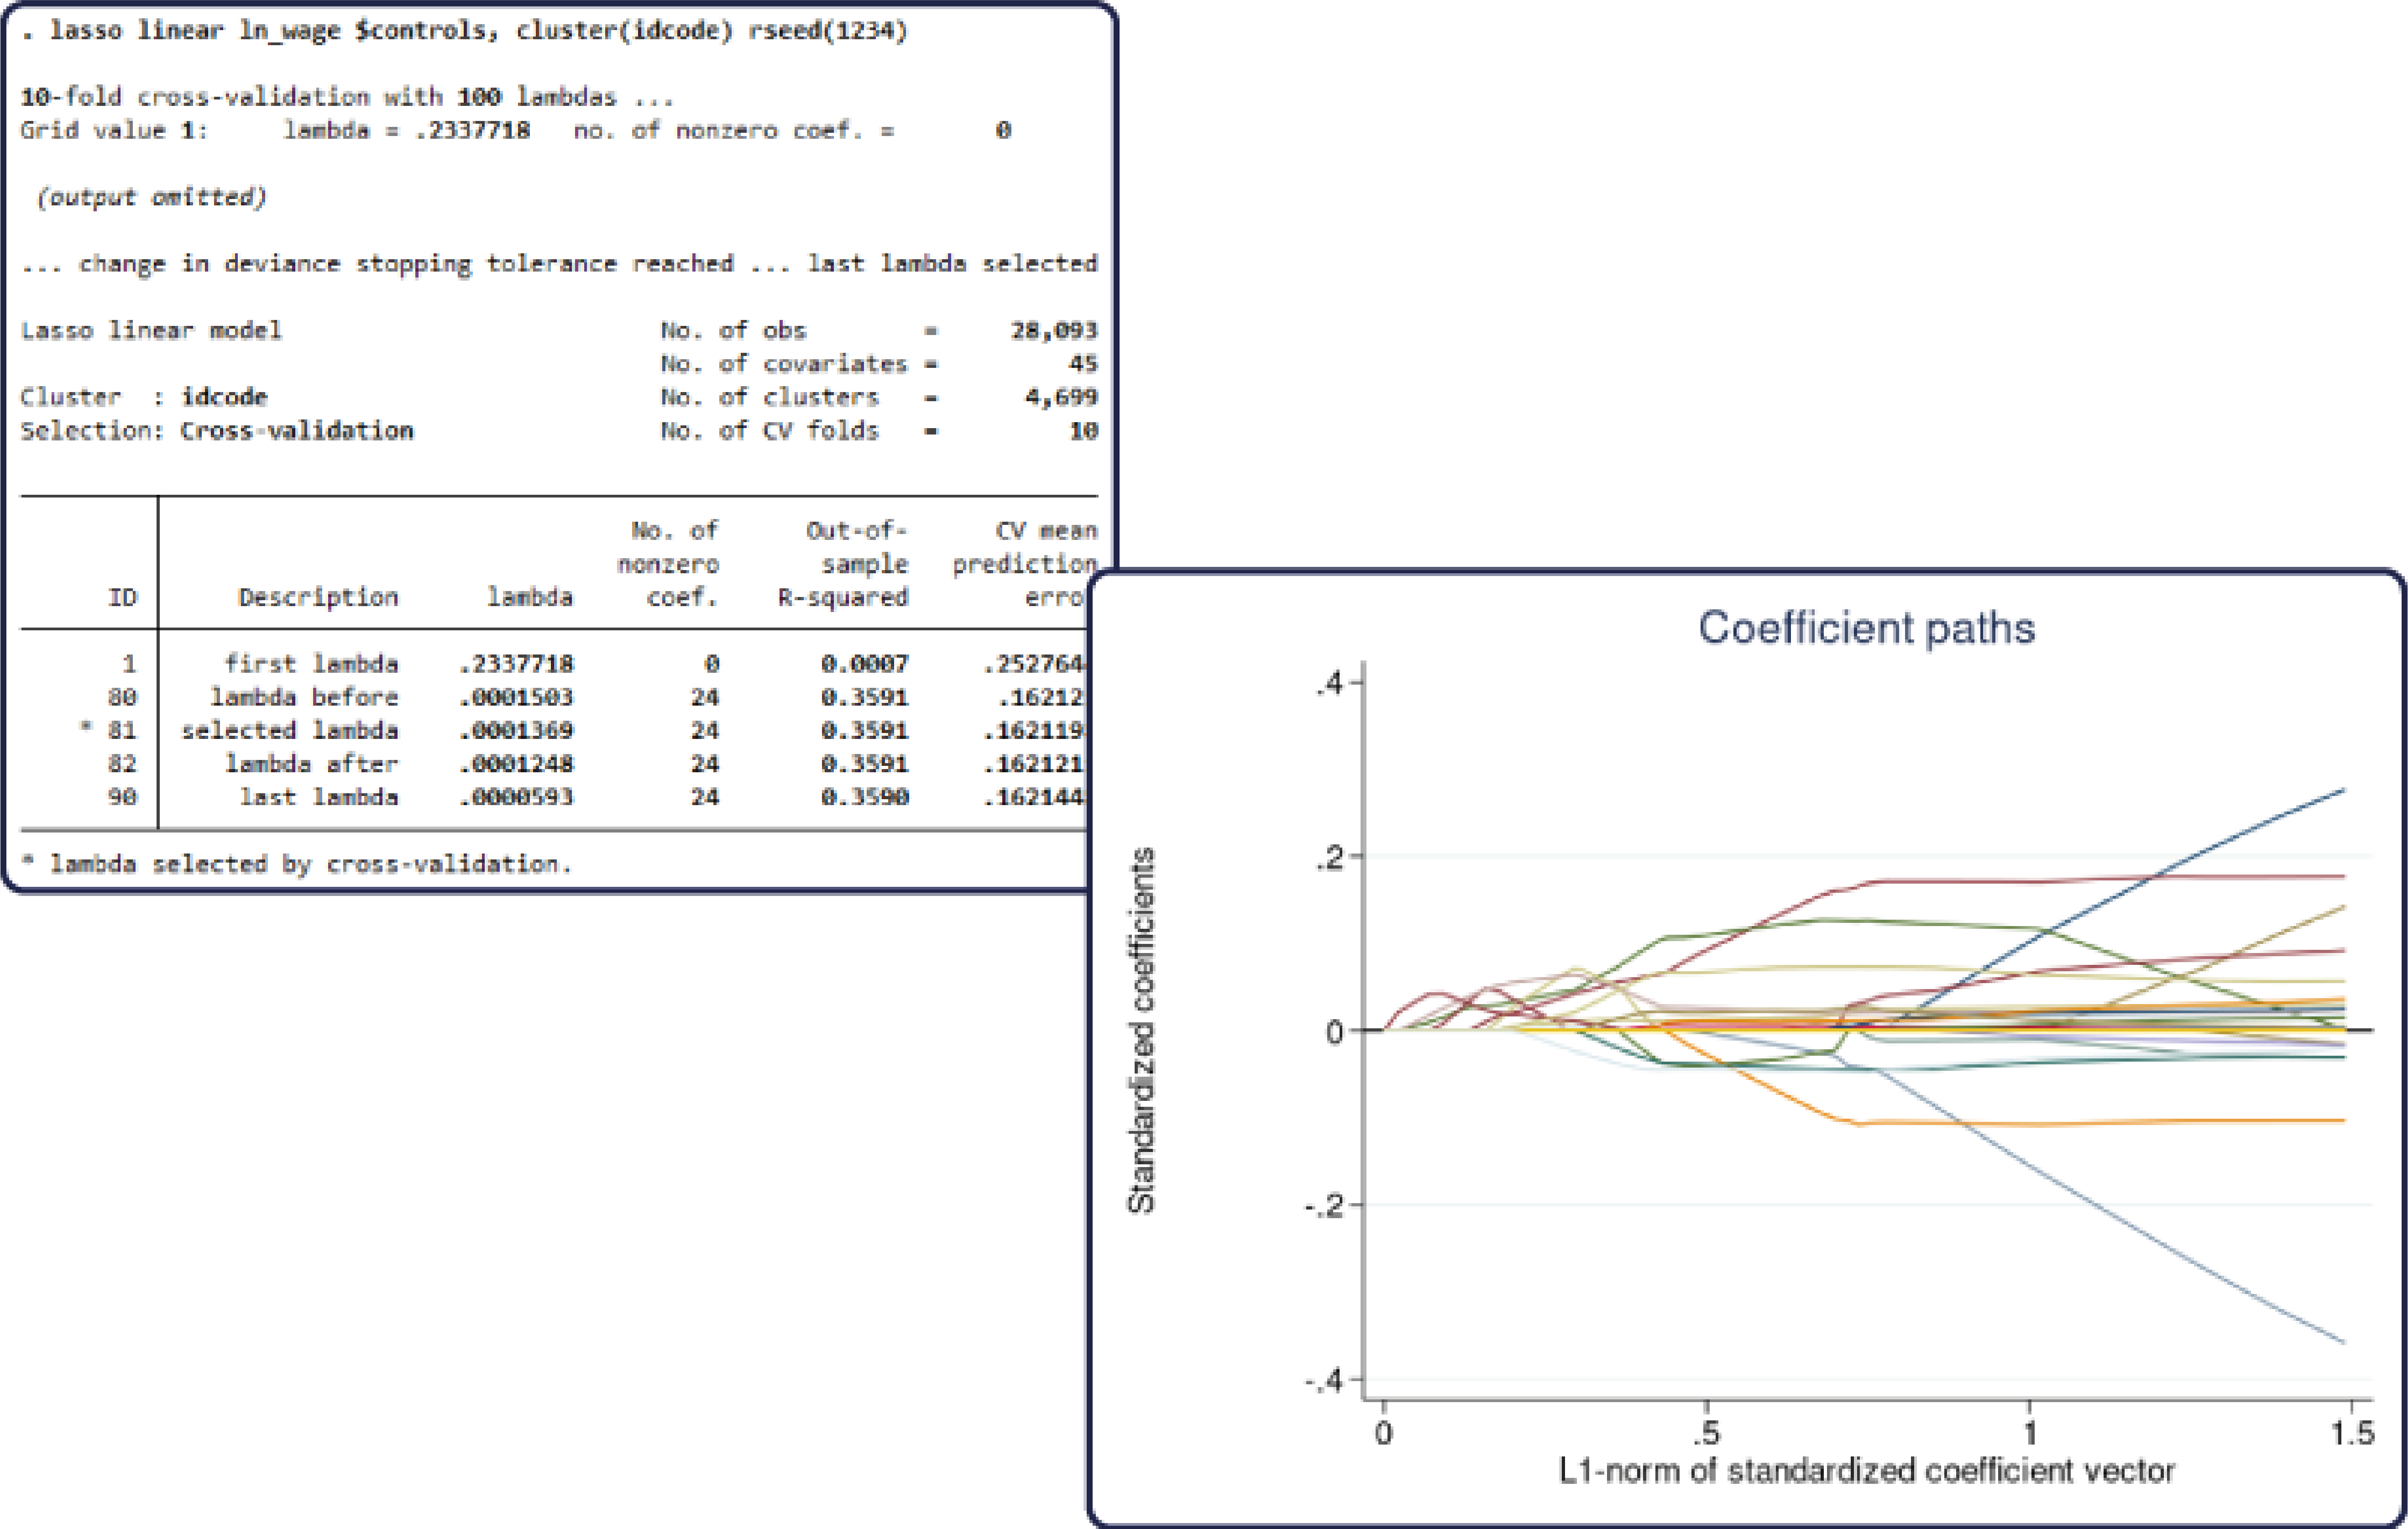Select the '10-fold cross-validation with 100 lambdas' line
This screenshot has height=1529, width=2408.
click(347, 97)
